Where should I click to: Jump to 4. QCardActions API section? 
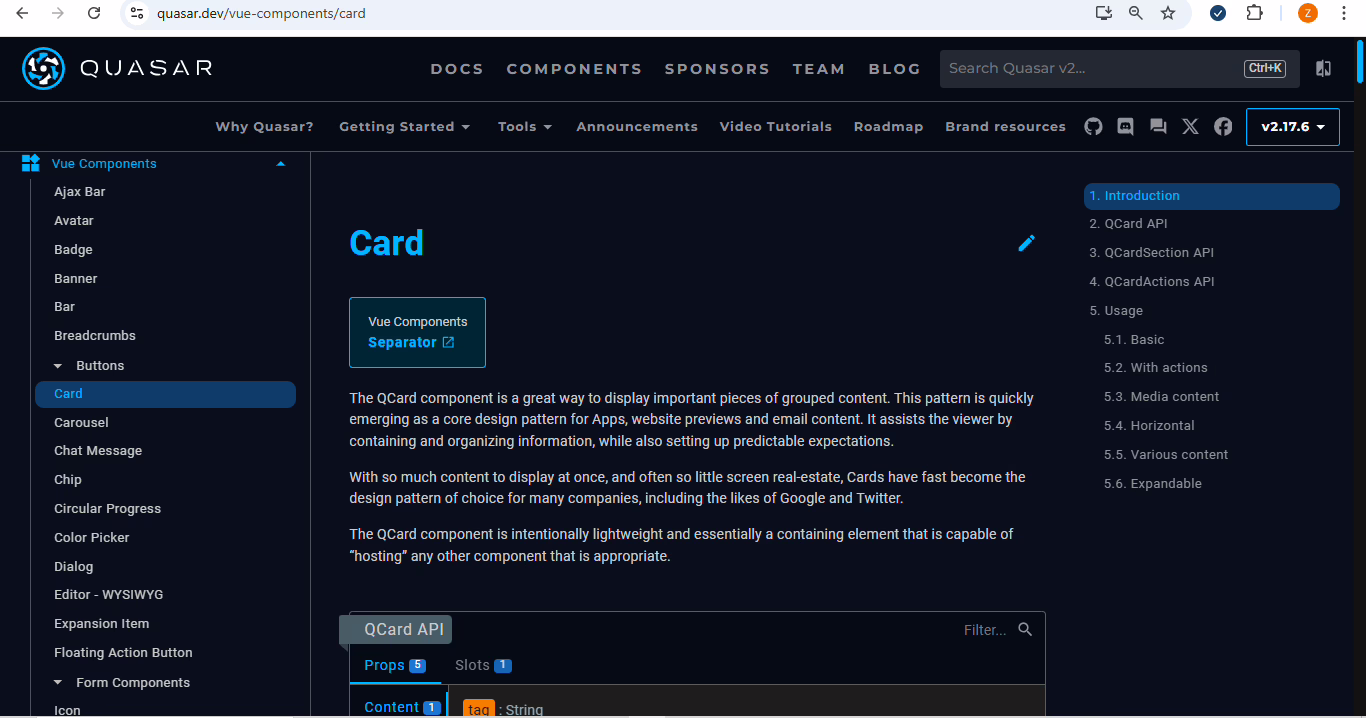coord(1152,281)
